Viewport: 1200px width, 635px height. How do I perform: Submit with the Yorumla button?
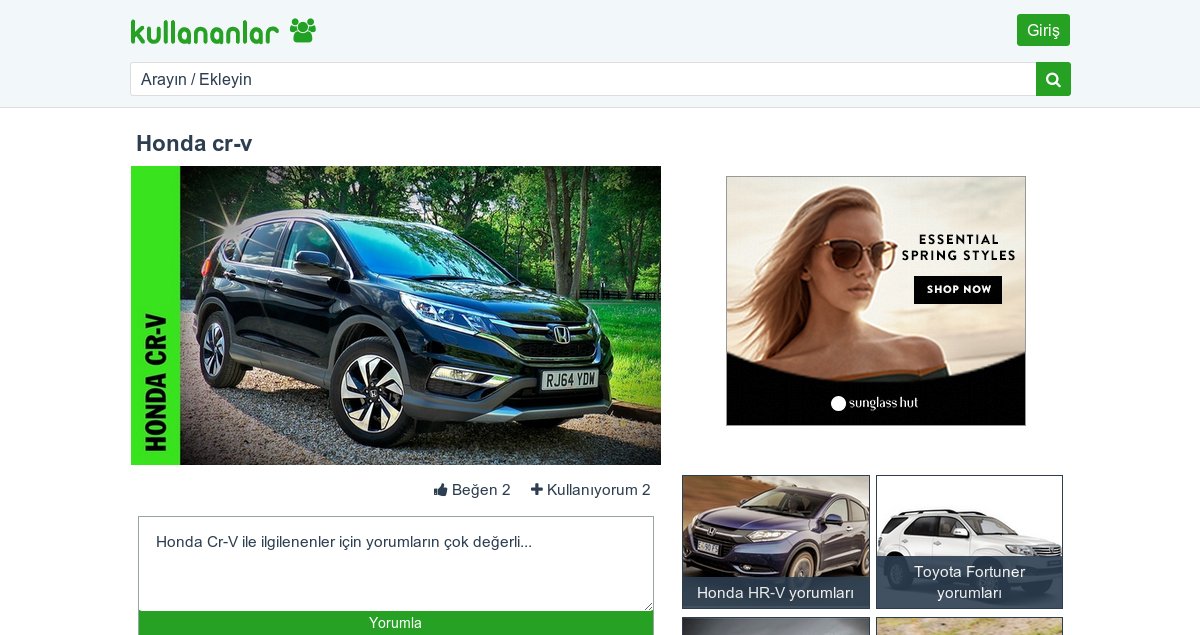pos(396,623)
